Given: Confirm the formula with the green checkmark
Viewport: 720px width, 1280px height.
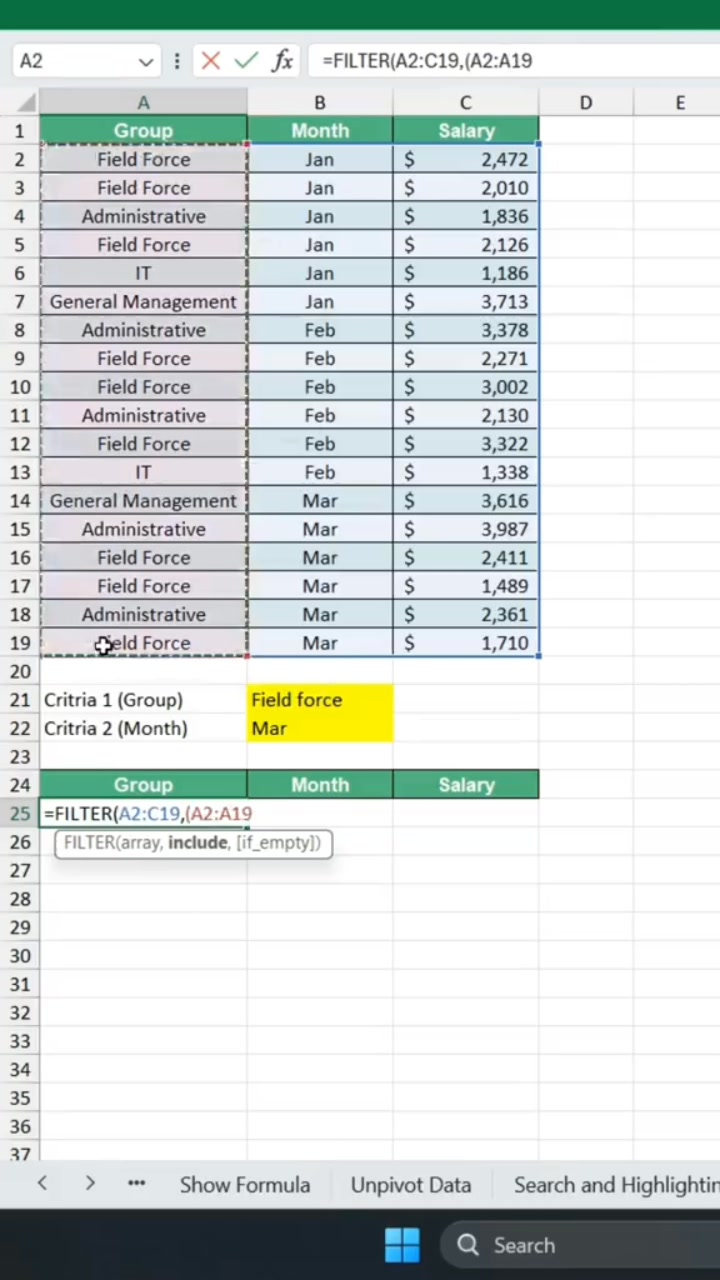Looking at the screenshot, I should (246, 61).
